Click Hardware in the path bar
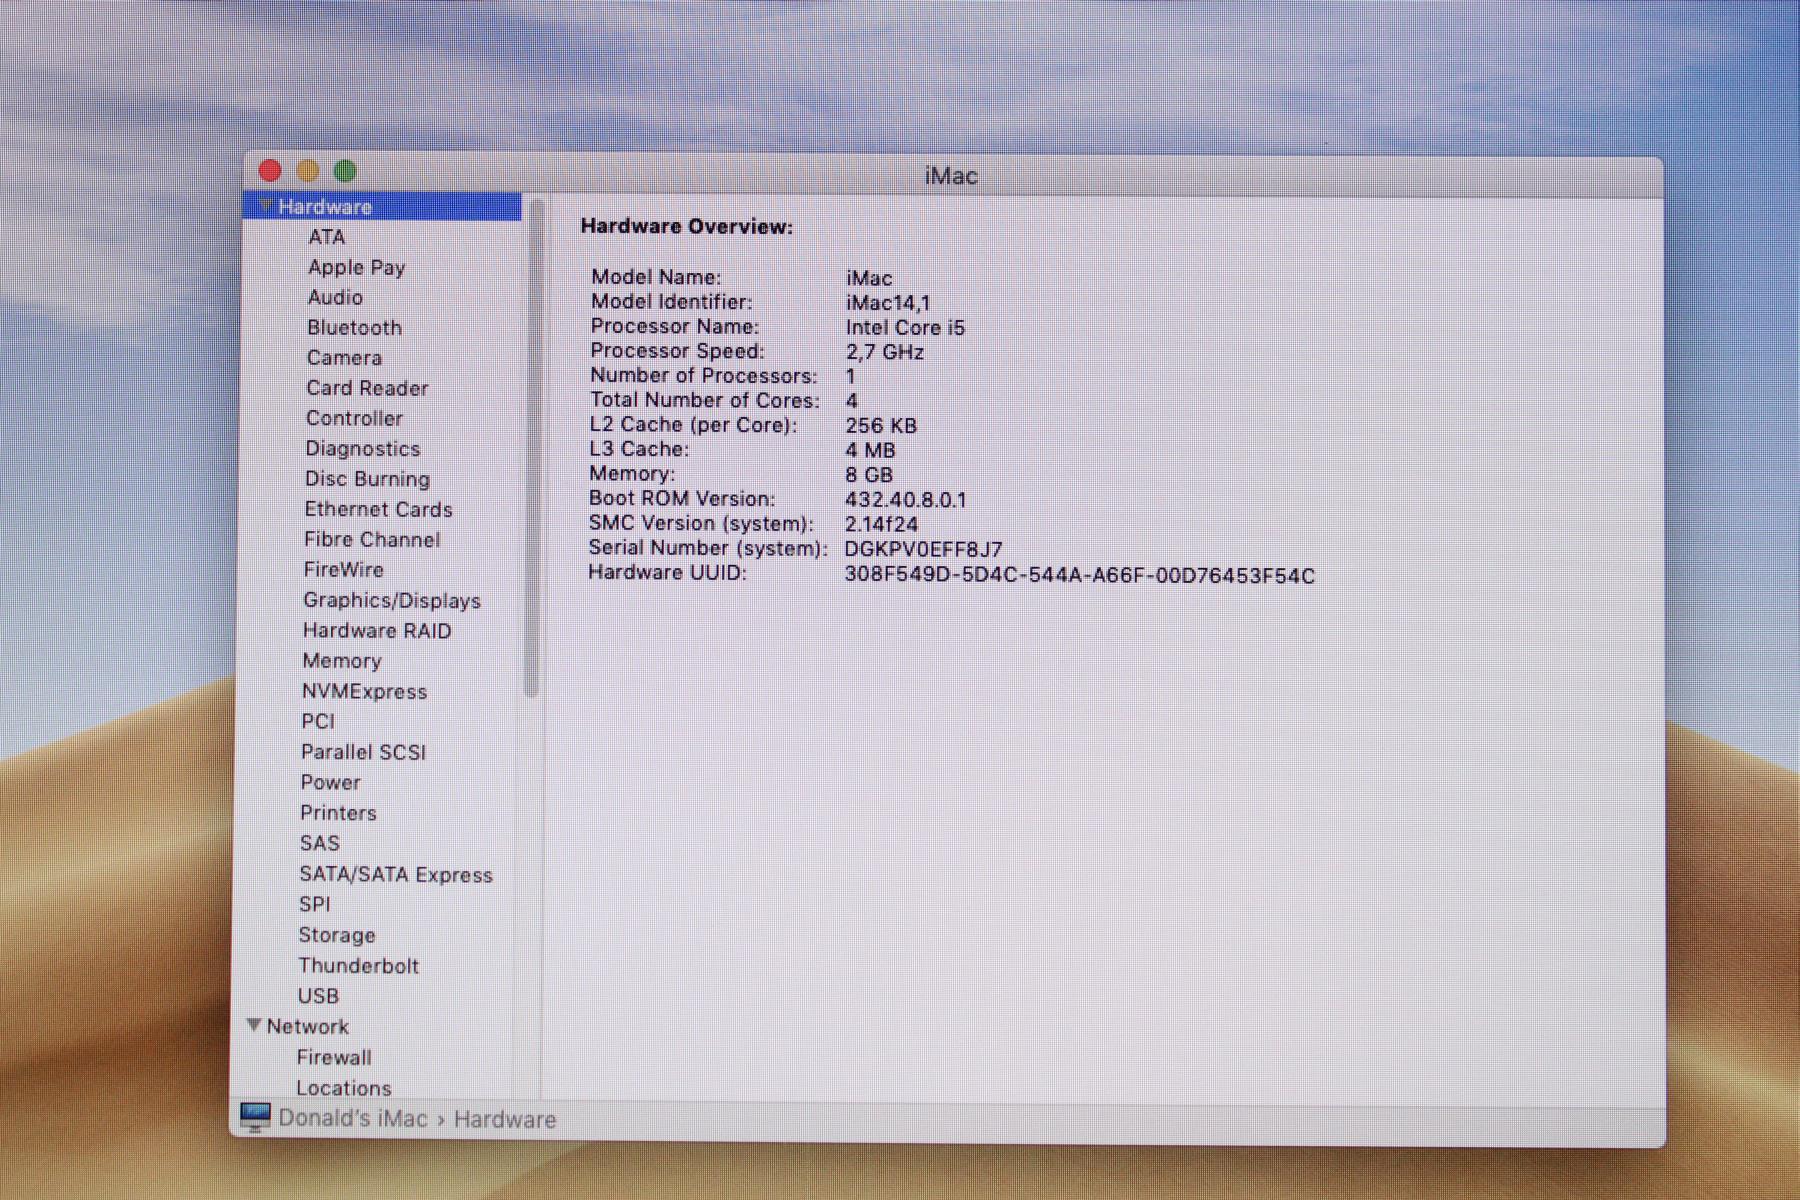This screenshot has width=1800, height=1200. point(505,1120)
